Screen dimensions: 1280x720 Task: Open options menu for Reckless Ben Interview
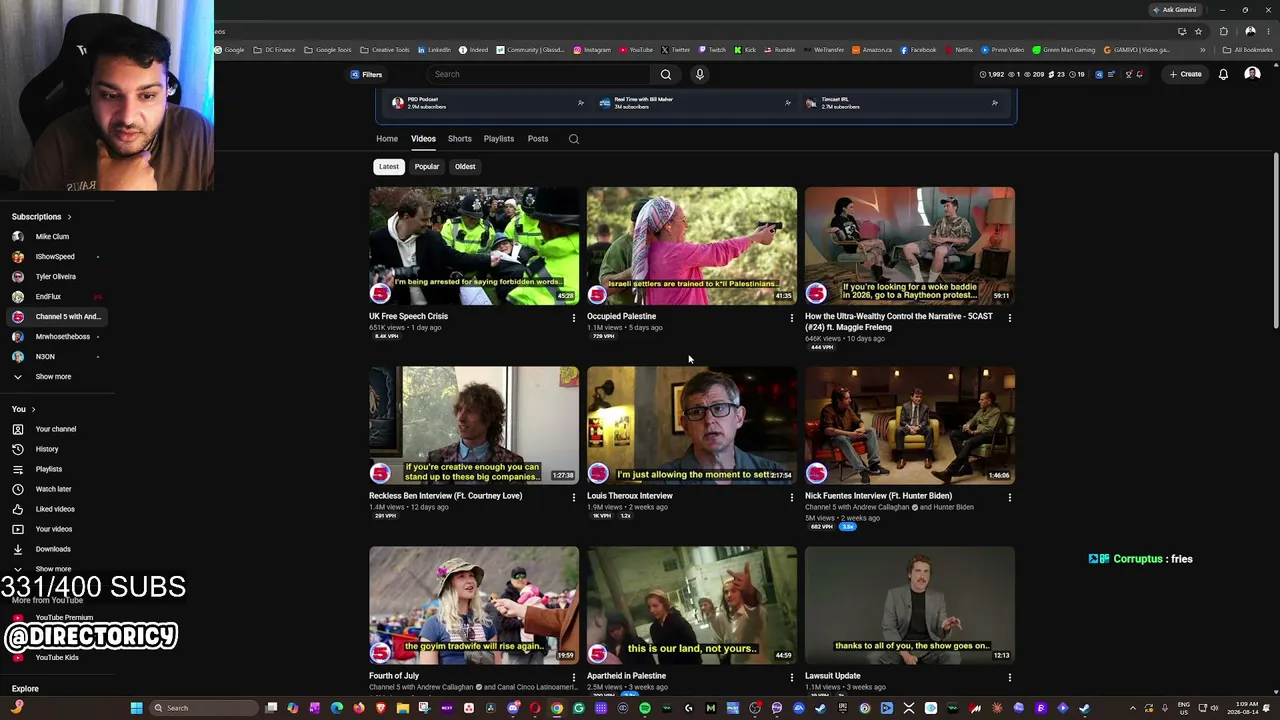pos(574,497)
